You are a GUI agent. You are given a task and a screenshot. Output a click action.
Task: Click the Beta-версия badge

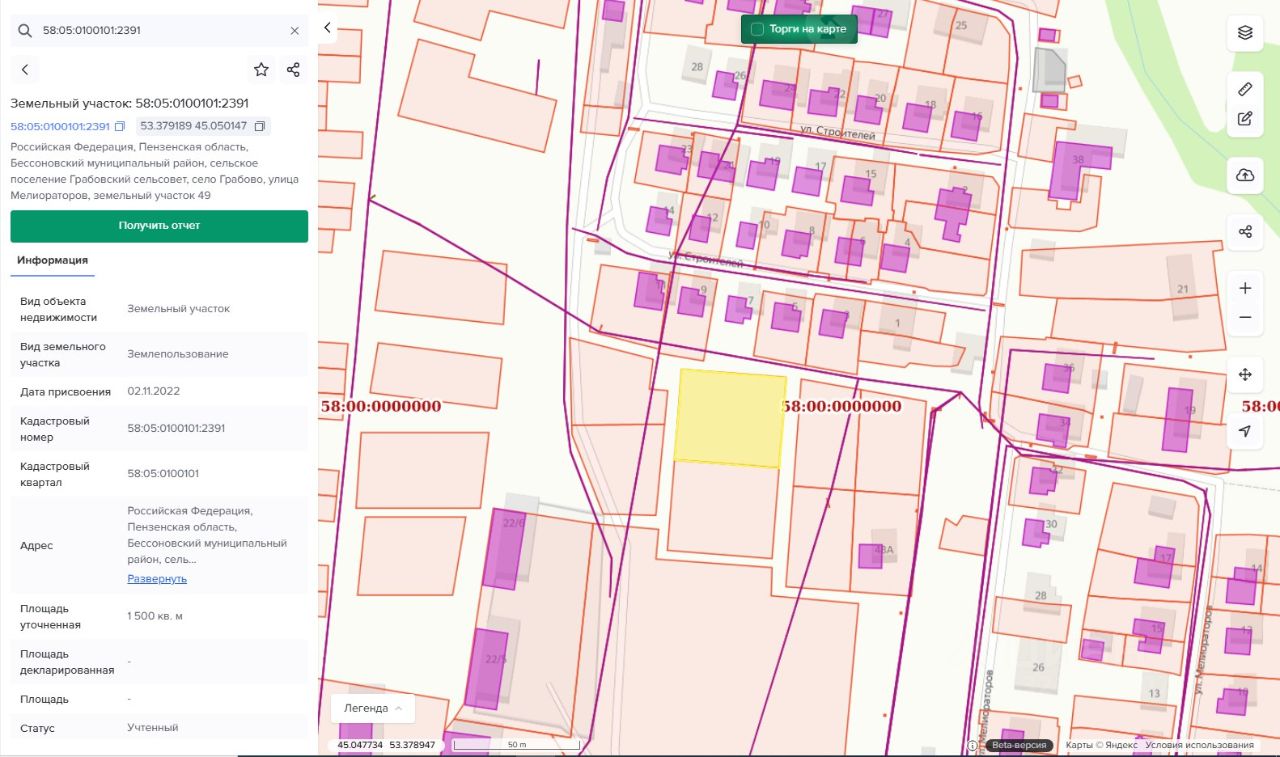click(x=1019, y=745)
